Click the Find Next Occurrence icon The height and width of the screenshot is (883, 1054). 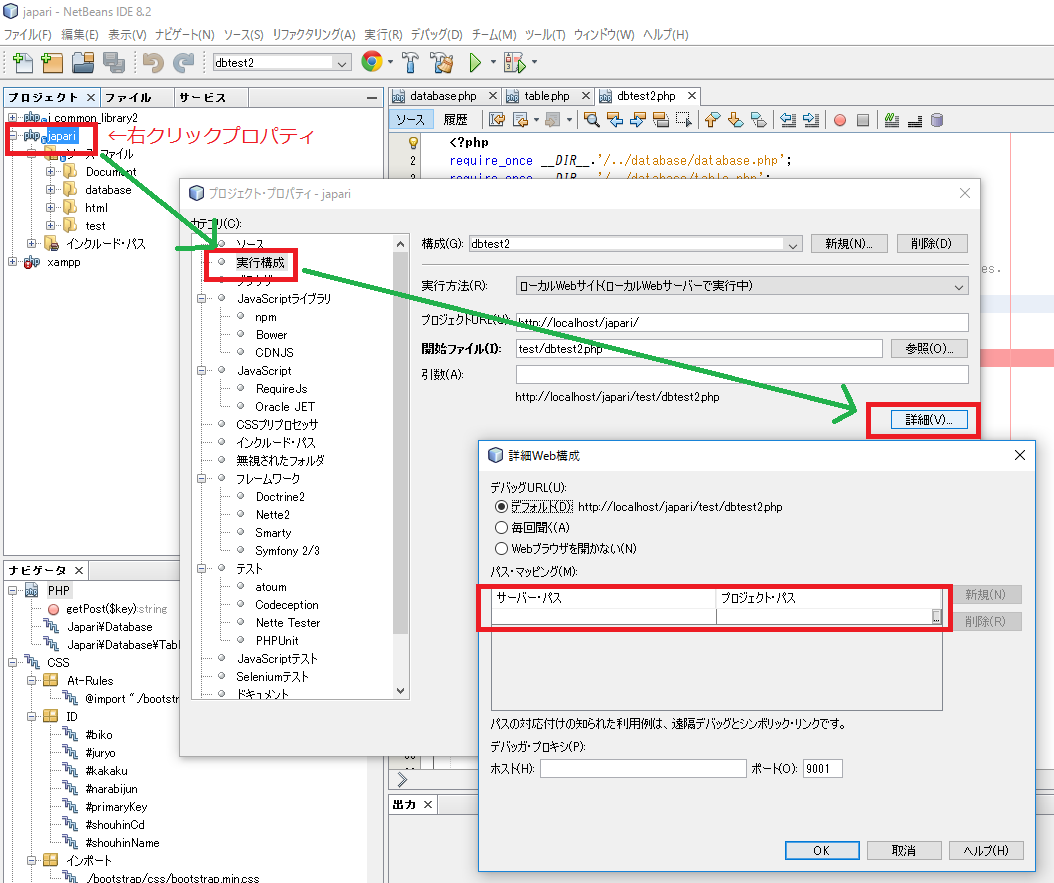[x=638, y=120]
